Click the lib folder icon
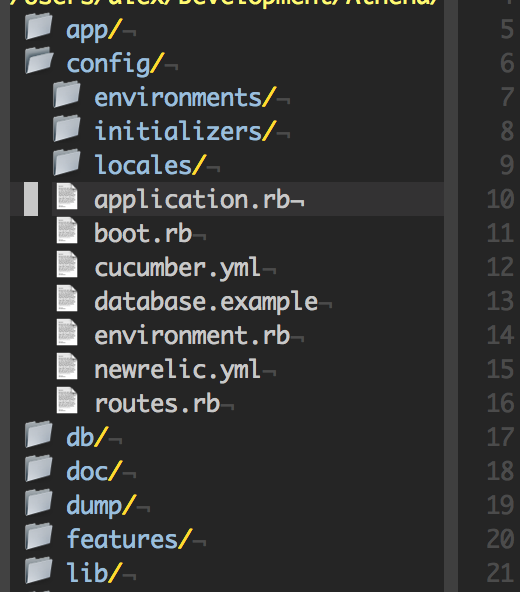The height and width of the screenshot is (592, 520). click(x=39, y=570)
